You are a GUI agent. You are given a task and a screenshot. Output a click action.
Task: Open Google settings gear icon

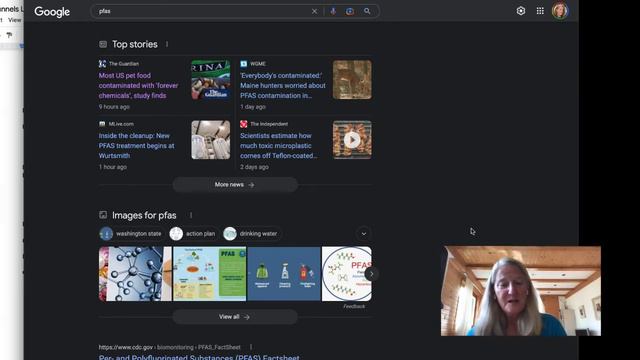(521, 11)
